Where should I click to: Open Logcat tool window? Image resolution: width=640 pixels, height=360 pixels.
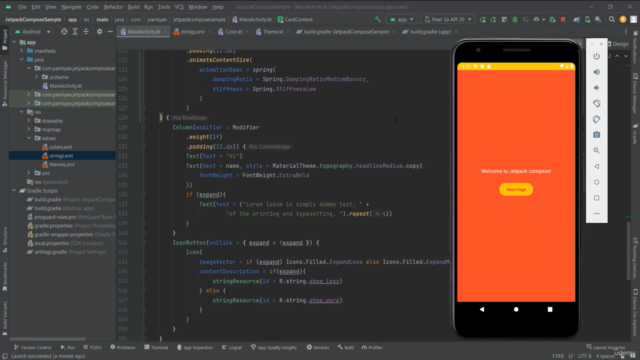[231, 347]
